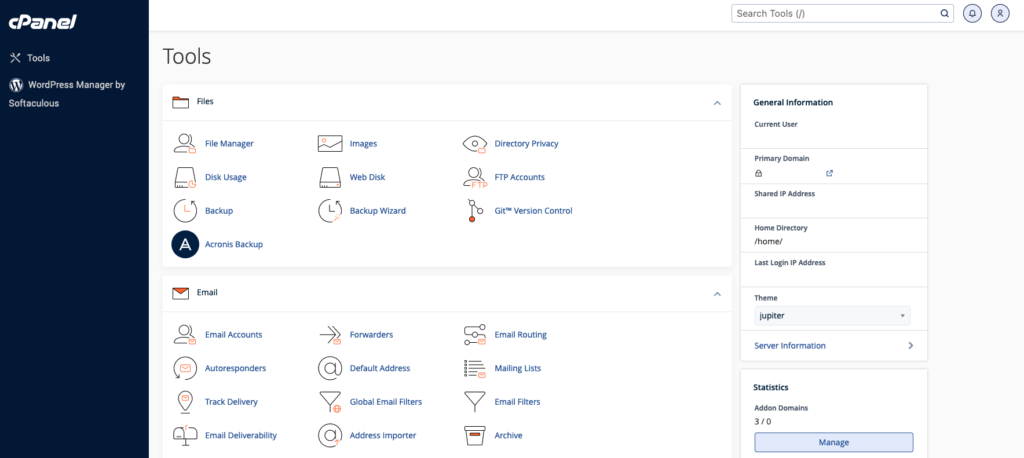
Task: Click the Server Information link text
Action: (790, 346)
